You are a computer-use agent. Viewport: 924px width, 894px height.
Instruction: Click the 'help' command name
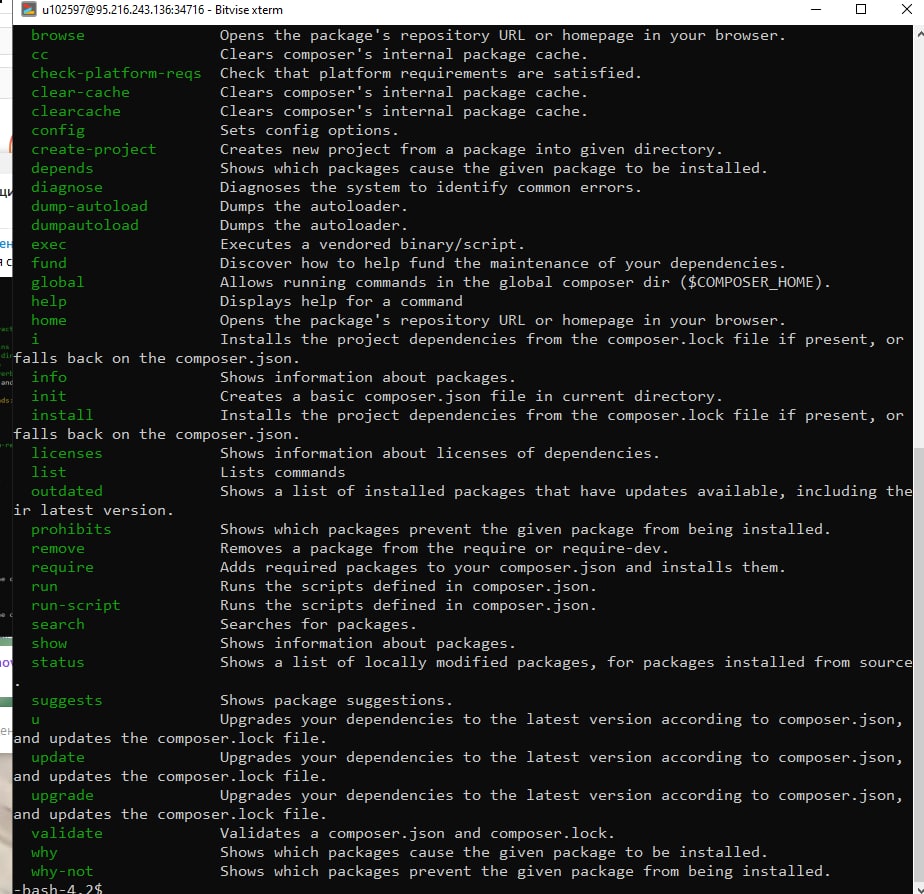pos(49,301)
